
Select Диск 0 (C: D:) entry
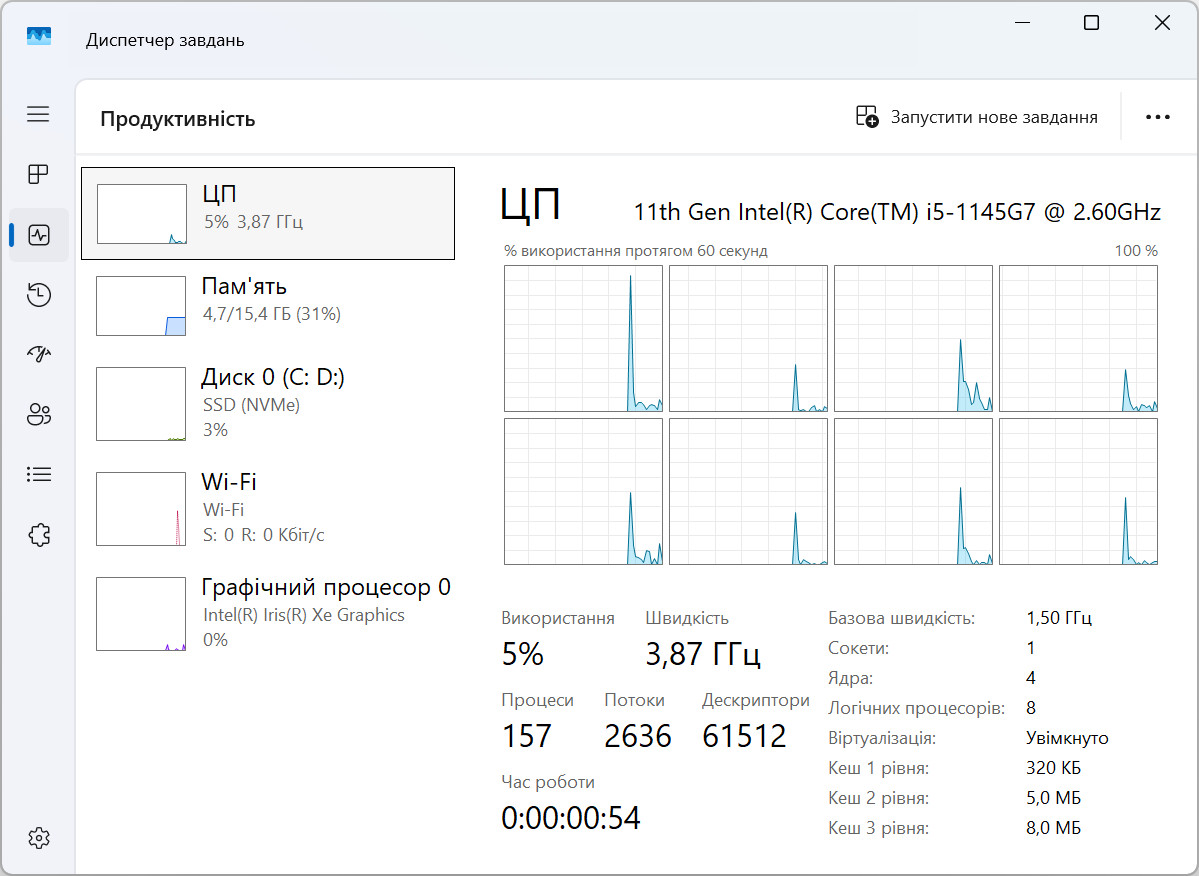(267, 403)
